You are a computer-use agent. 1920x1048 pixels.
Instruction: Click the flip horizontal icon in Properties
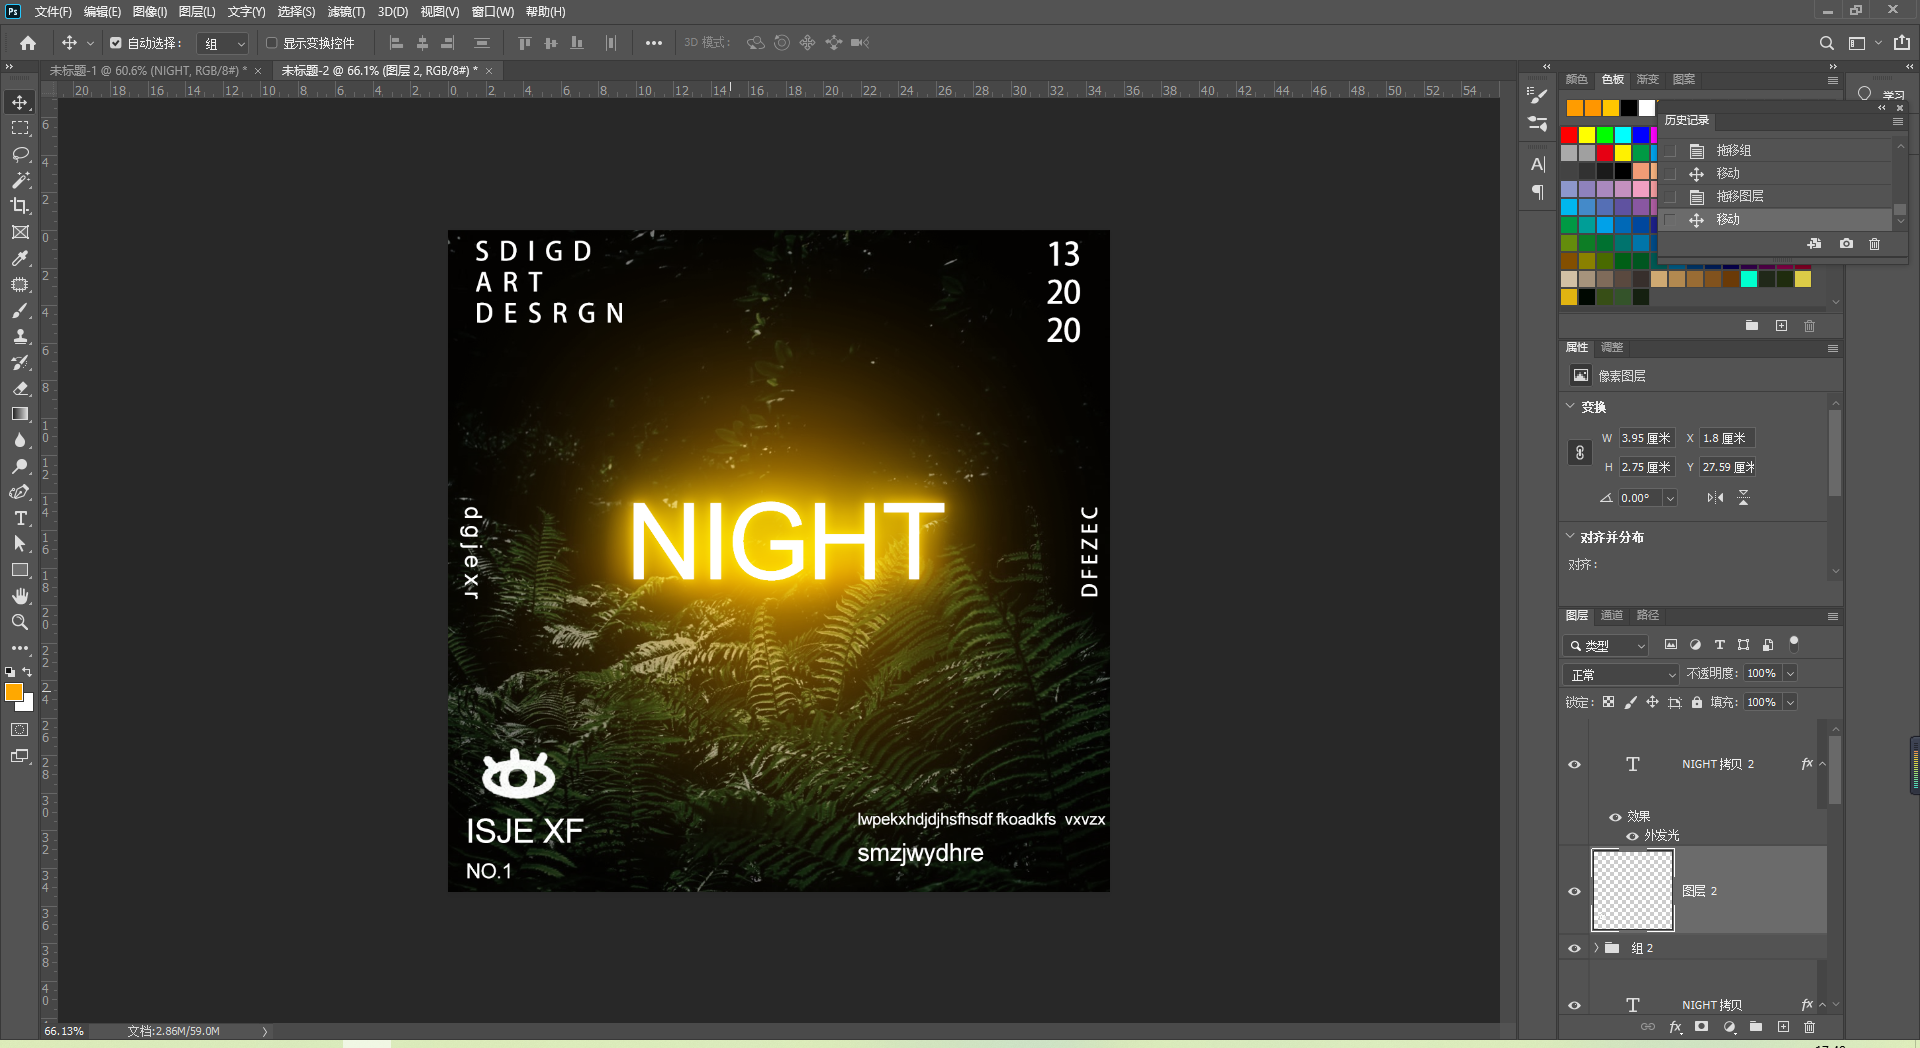[x=1716, y=498]
